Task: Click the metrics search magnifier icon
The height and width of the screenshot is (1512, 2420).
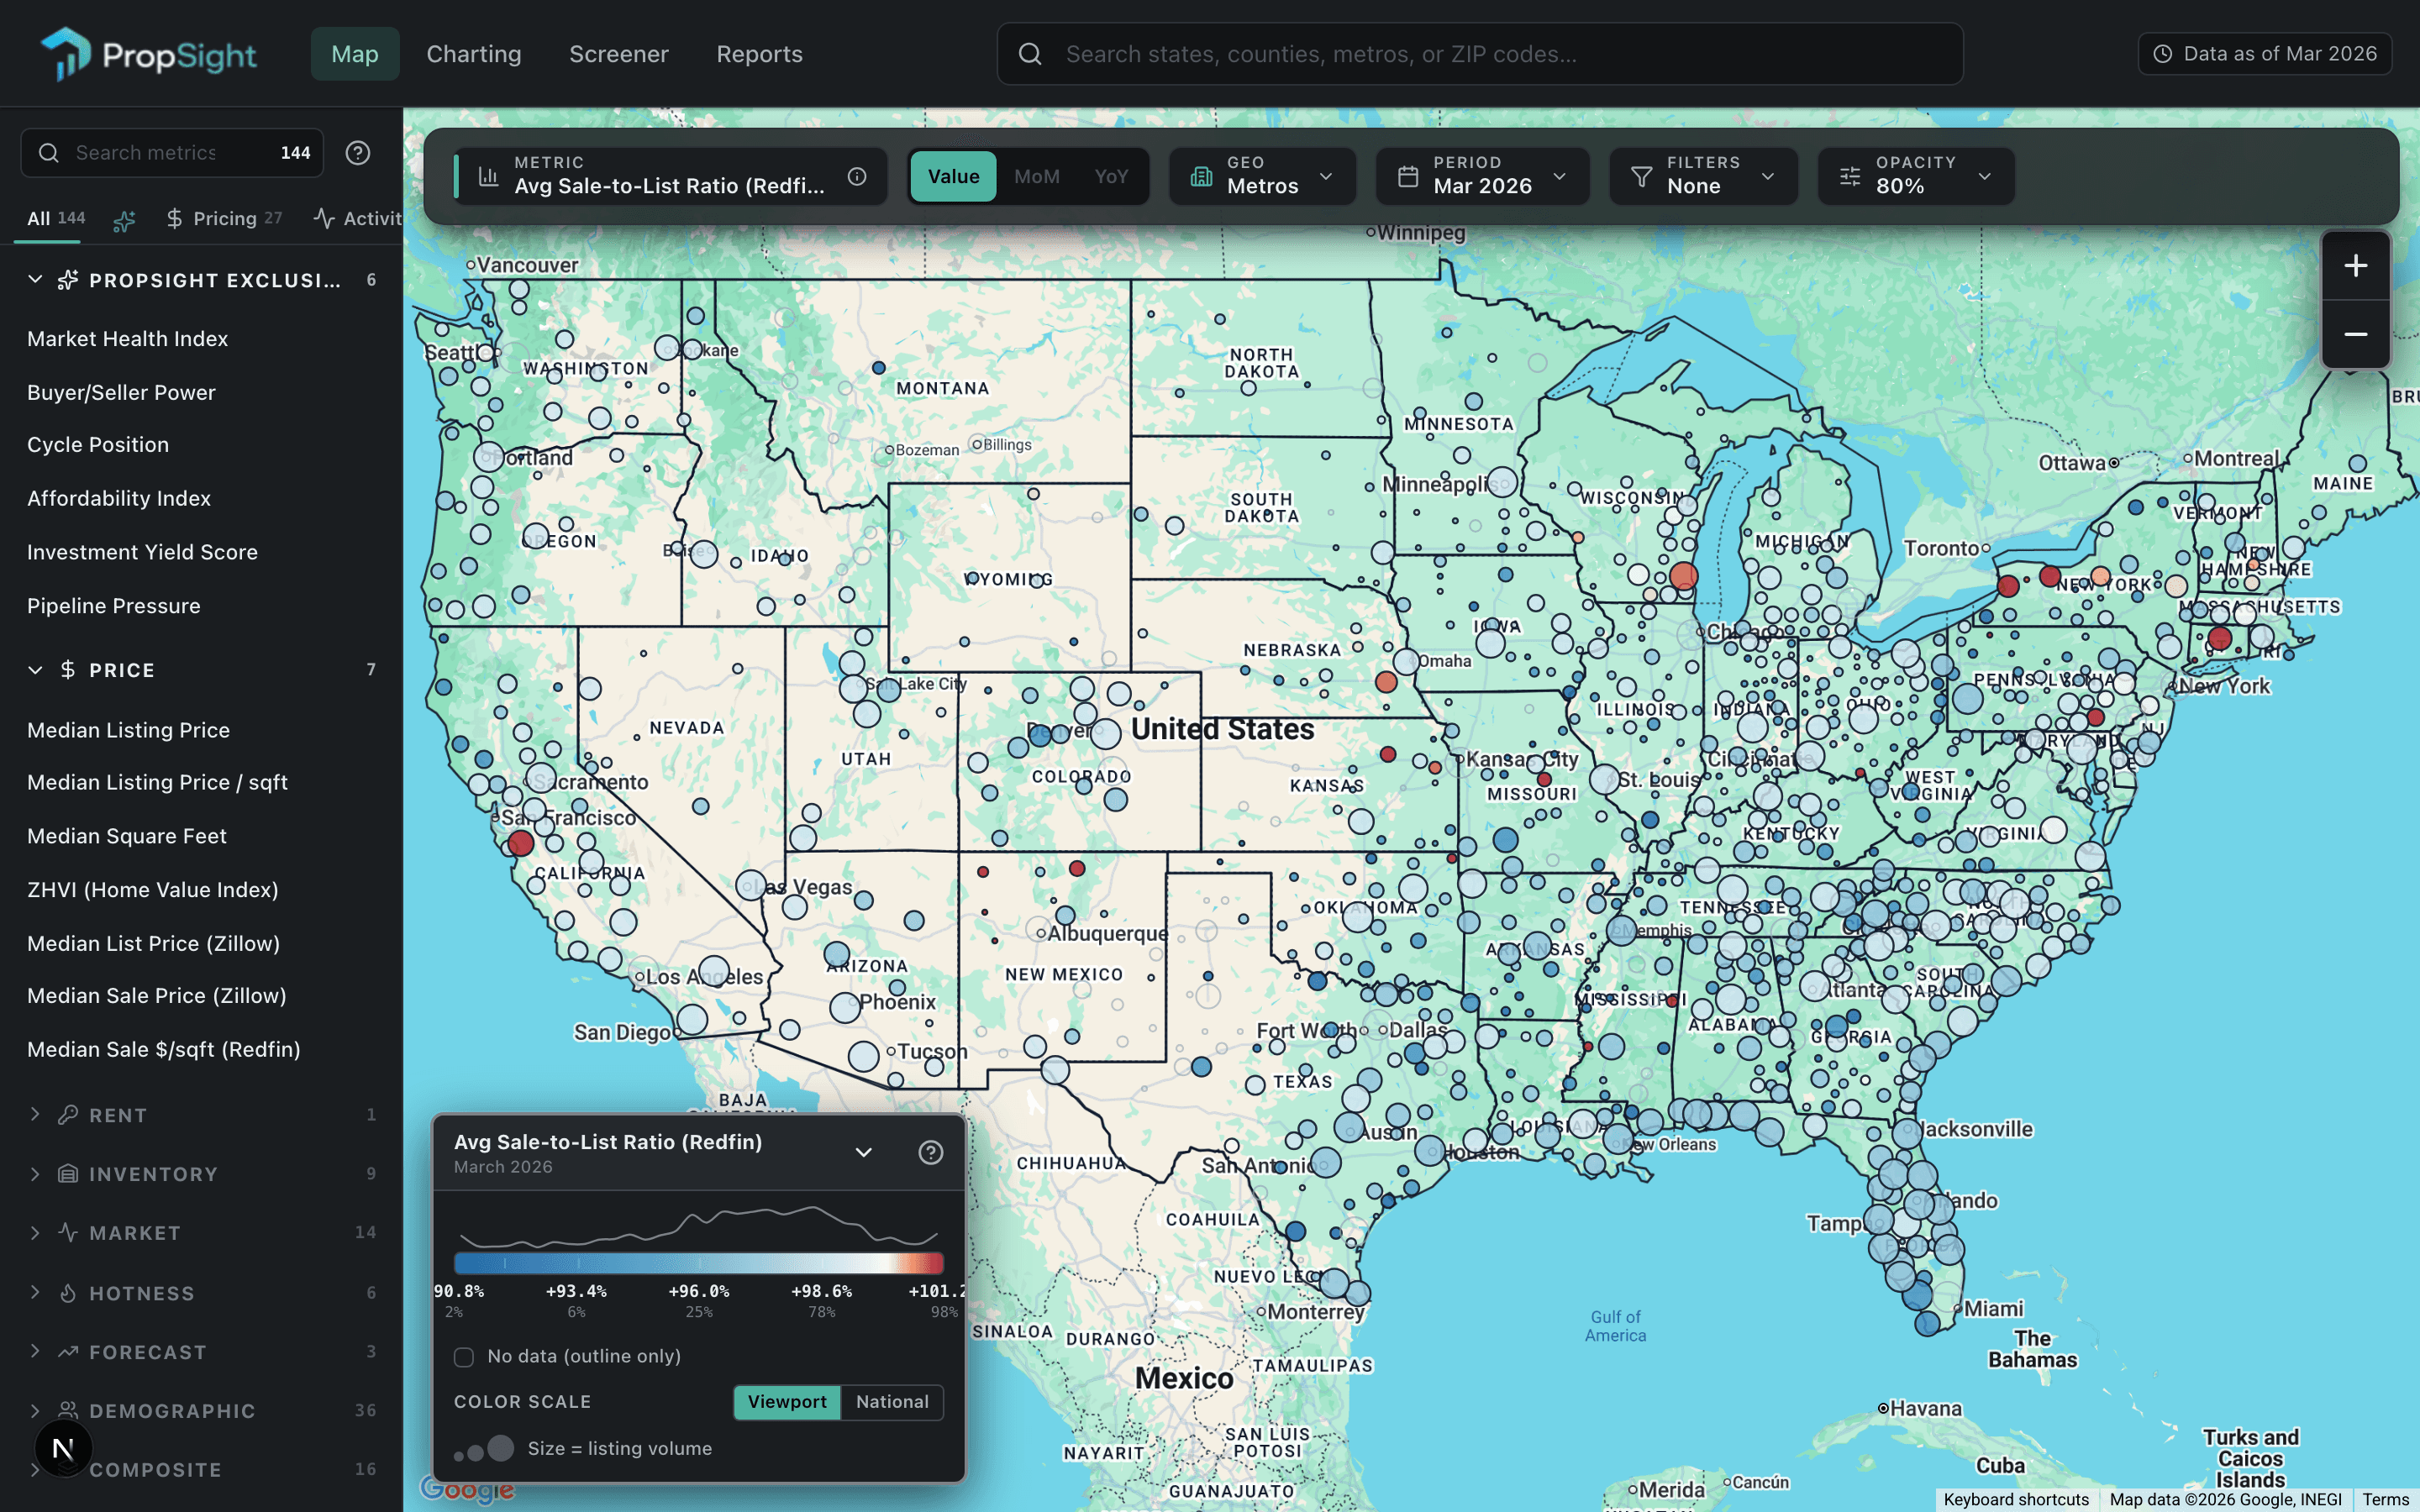Action: 48,153
